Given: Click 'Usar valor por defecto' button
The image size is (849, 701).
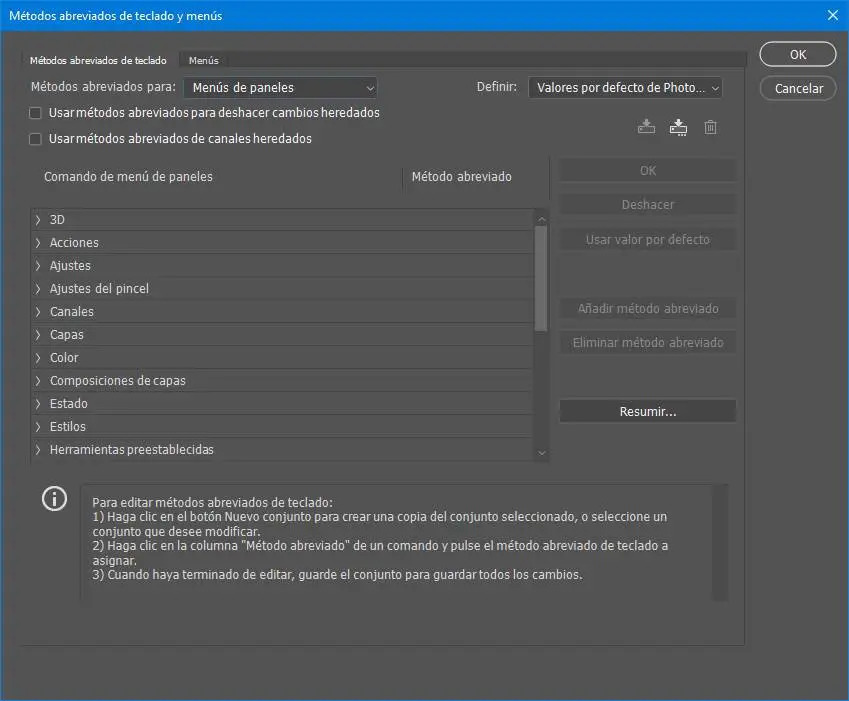Looking at the screenshot, I should click(x=648, y=239).
